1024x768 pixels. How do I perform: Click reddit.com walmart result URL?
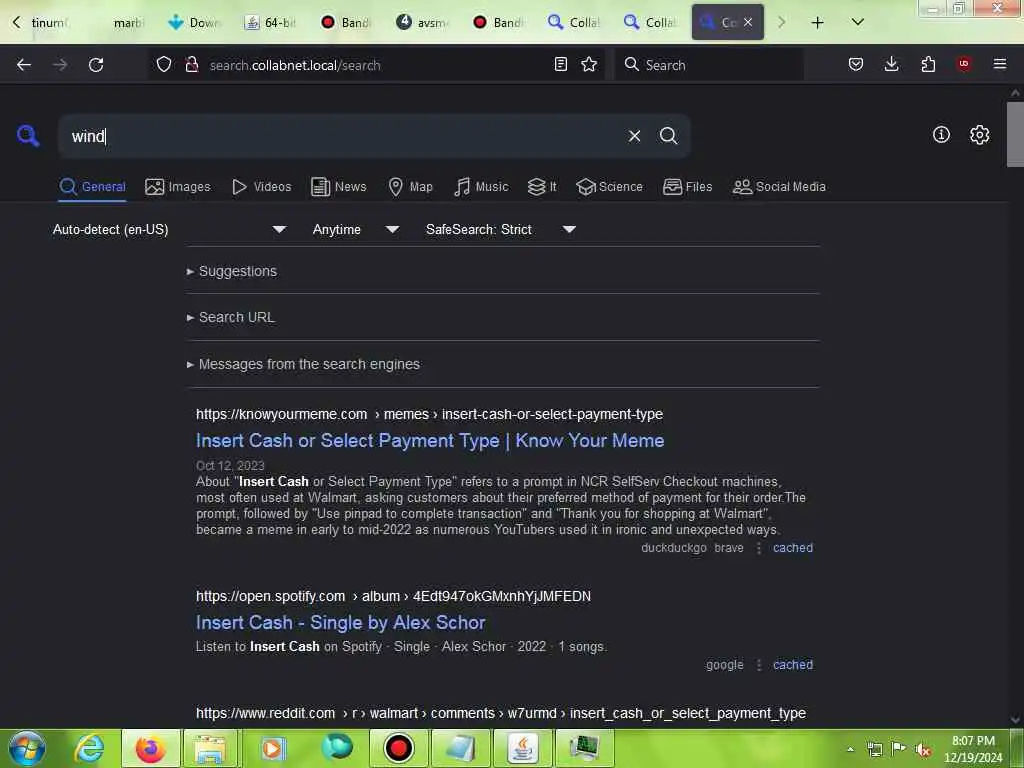point(501,713)
